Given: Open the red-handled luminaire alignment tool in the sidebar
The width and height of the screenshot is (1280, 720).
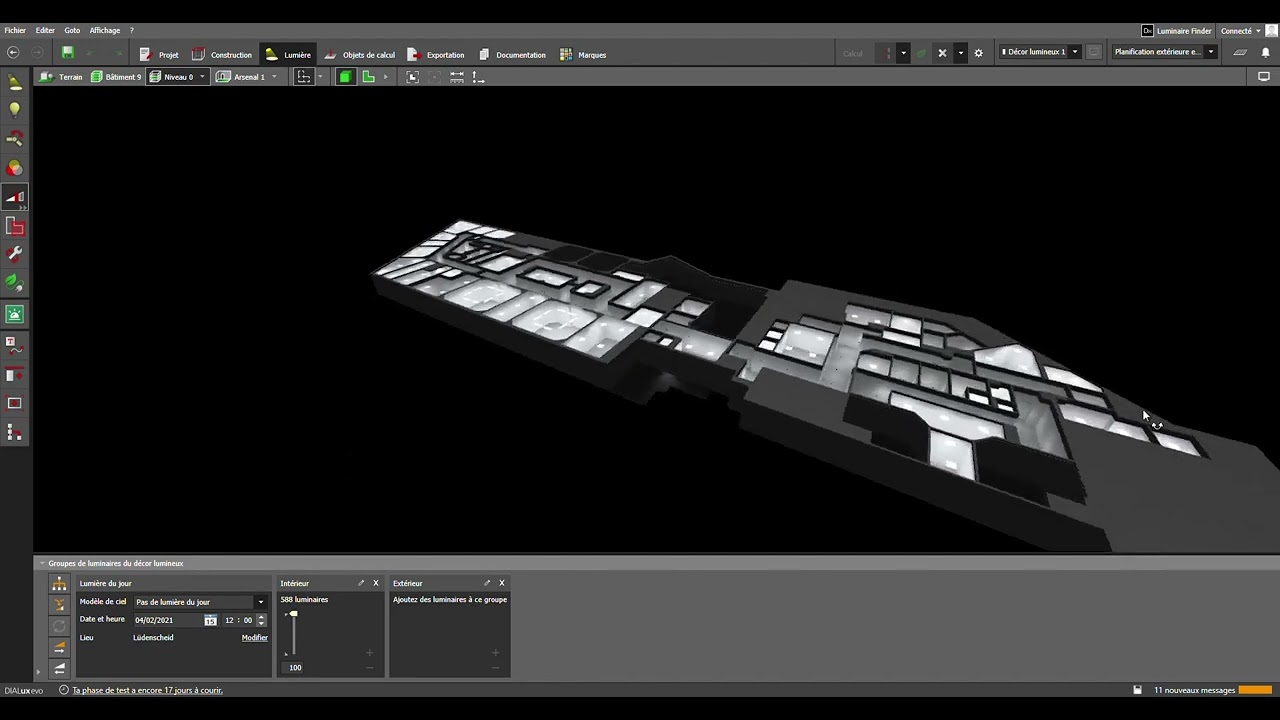Looking at the screenshot, I should point(15,139).
